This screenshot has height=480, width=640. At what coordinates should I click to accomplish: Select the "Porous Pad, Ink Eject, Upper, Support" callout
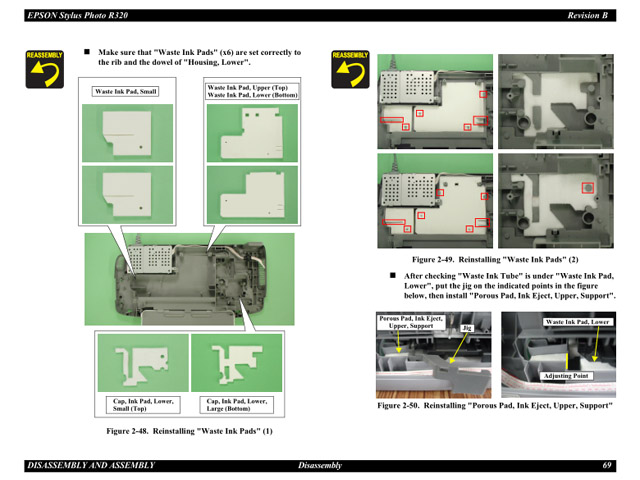pos(410,322)
